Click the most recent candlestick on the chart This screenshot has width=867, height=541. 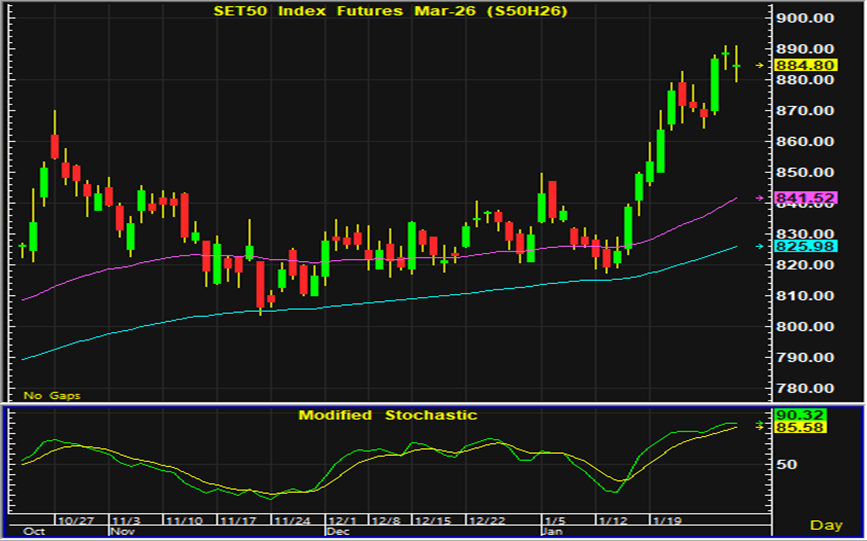(736, 65)
